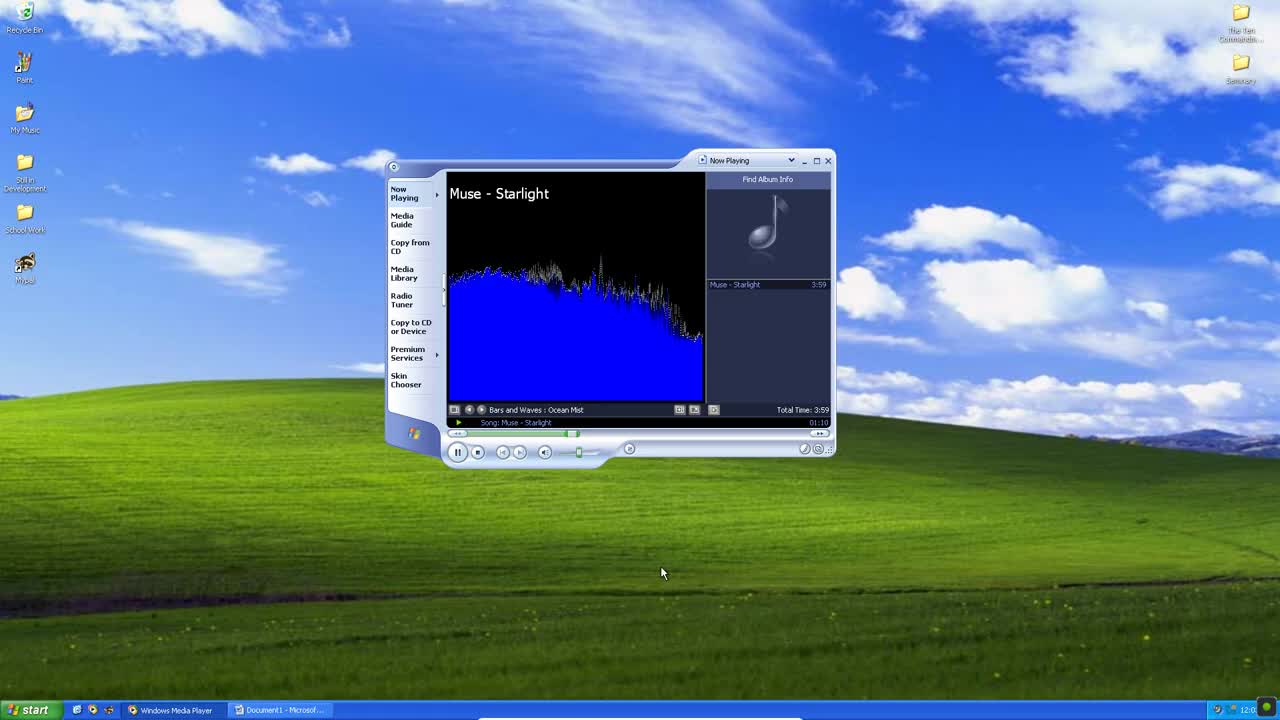Stop playback with the Stop button

pyautogui.click(x=478, y=452)
